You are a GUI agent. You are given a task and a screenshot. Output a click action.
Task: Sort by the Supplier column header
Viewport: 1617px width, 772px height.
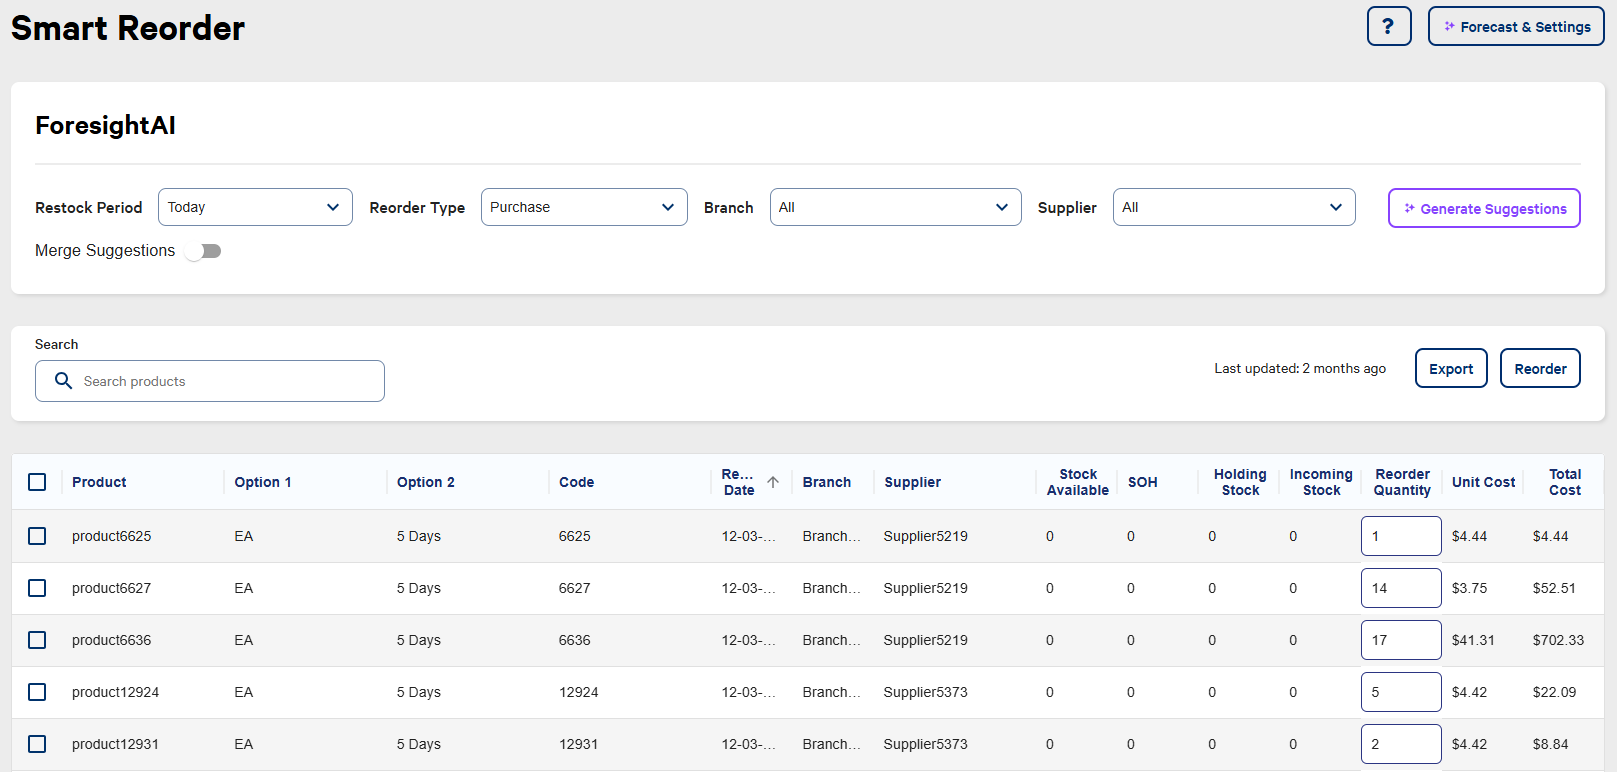pos(912,482)
